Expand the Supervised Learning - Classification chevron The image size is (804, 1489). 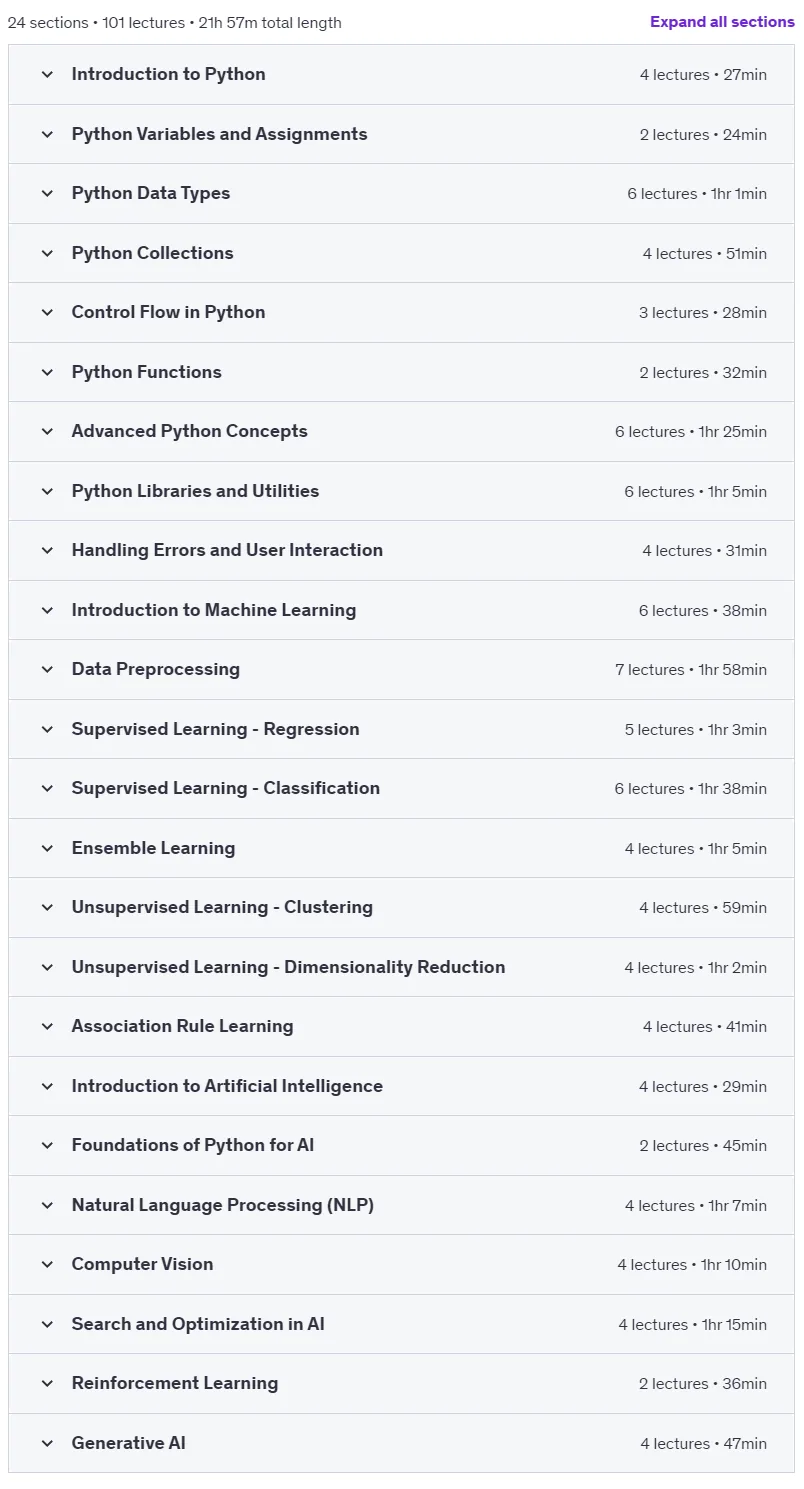(47, 788)
